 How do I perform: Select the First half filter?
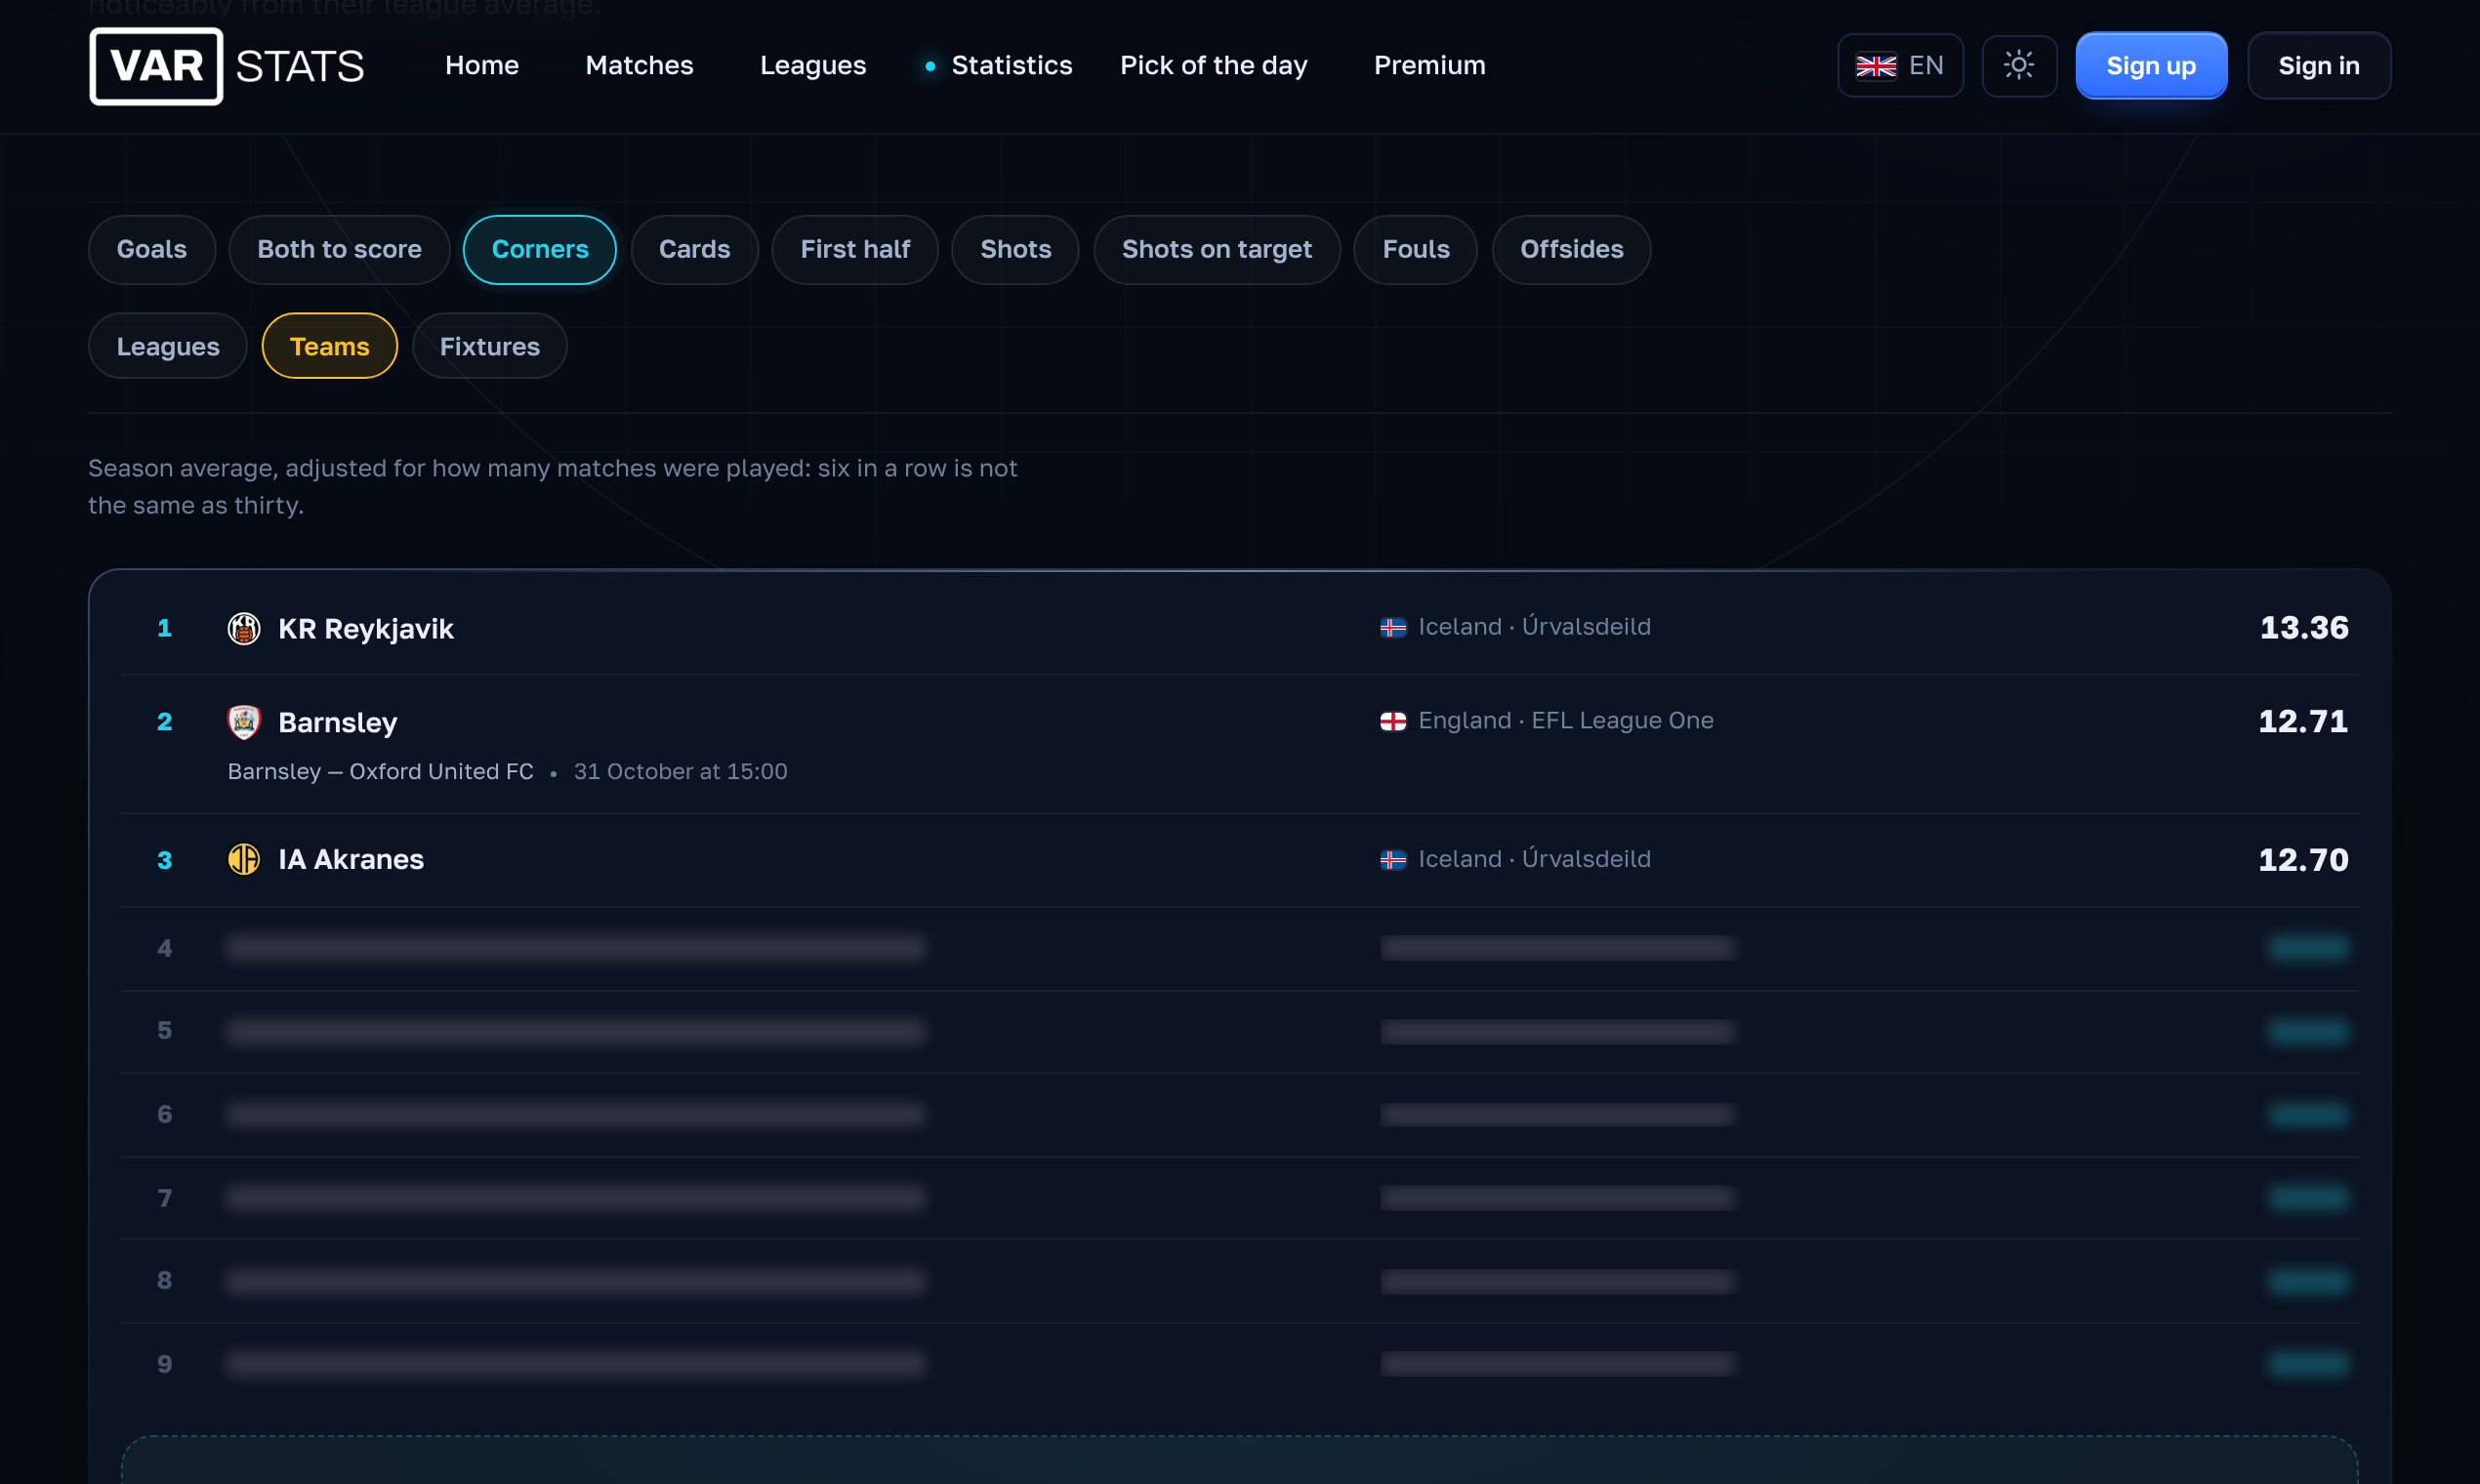(x=855, y=249)
